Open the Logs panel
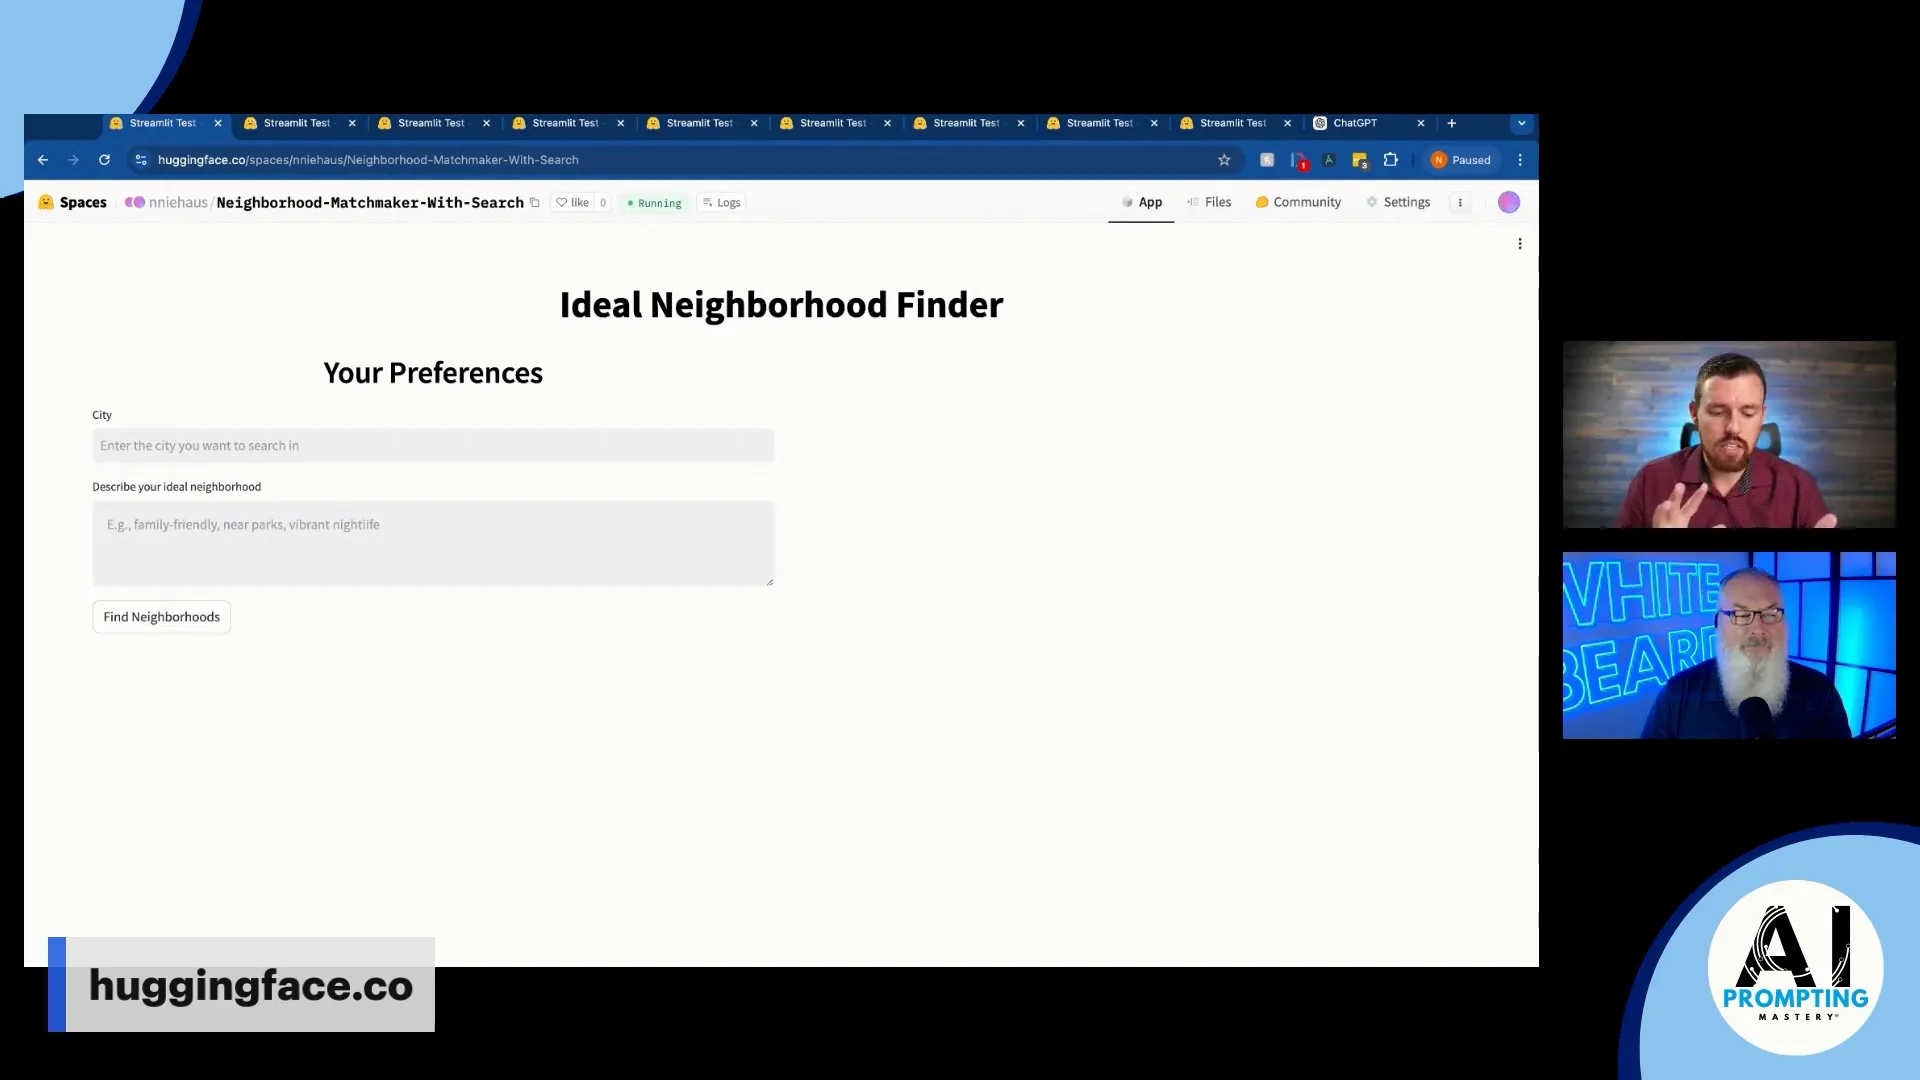Image resolution: width=1920 pixels, height=1080 pixels. [x=723, y=202]
